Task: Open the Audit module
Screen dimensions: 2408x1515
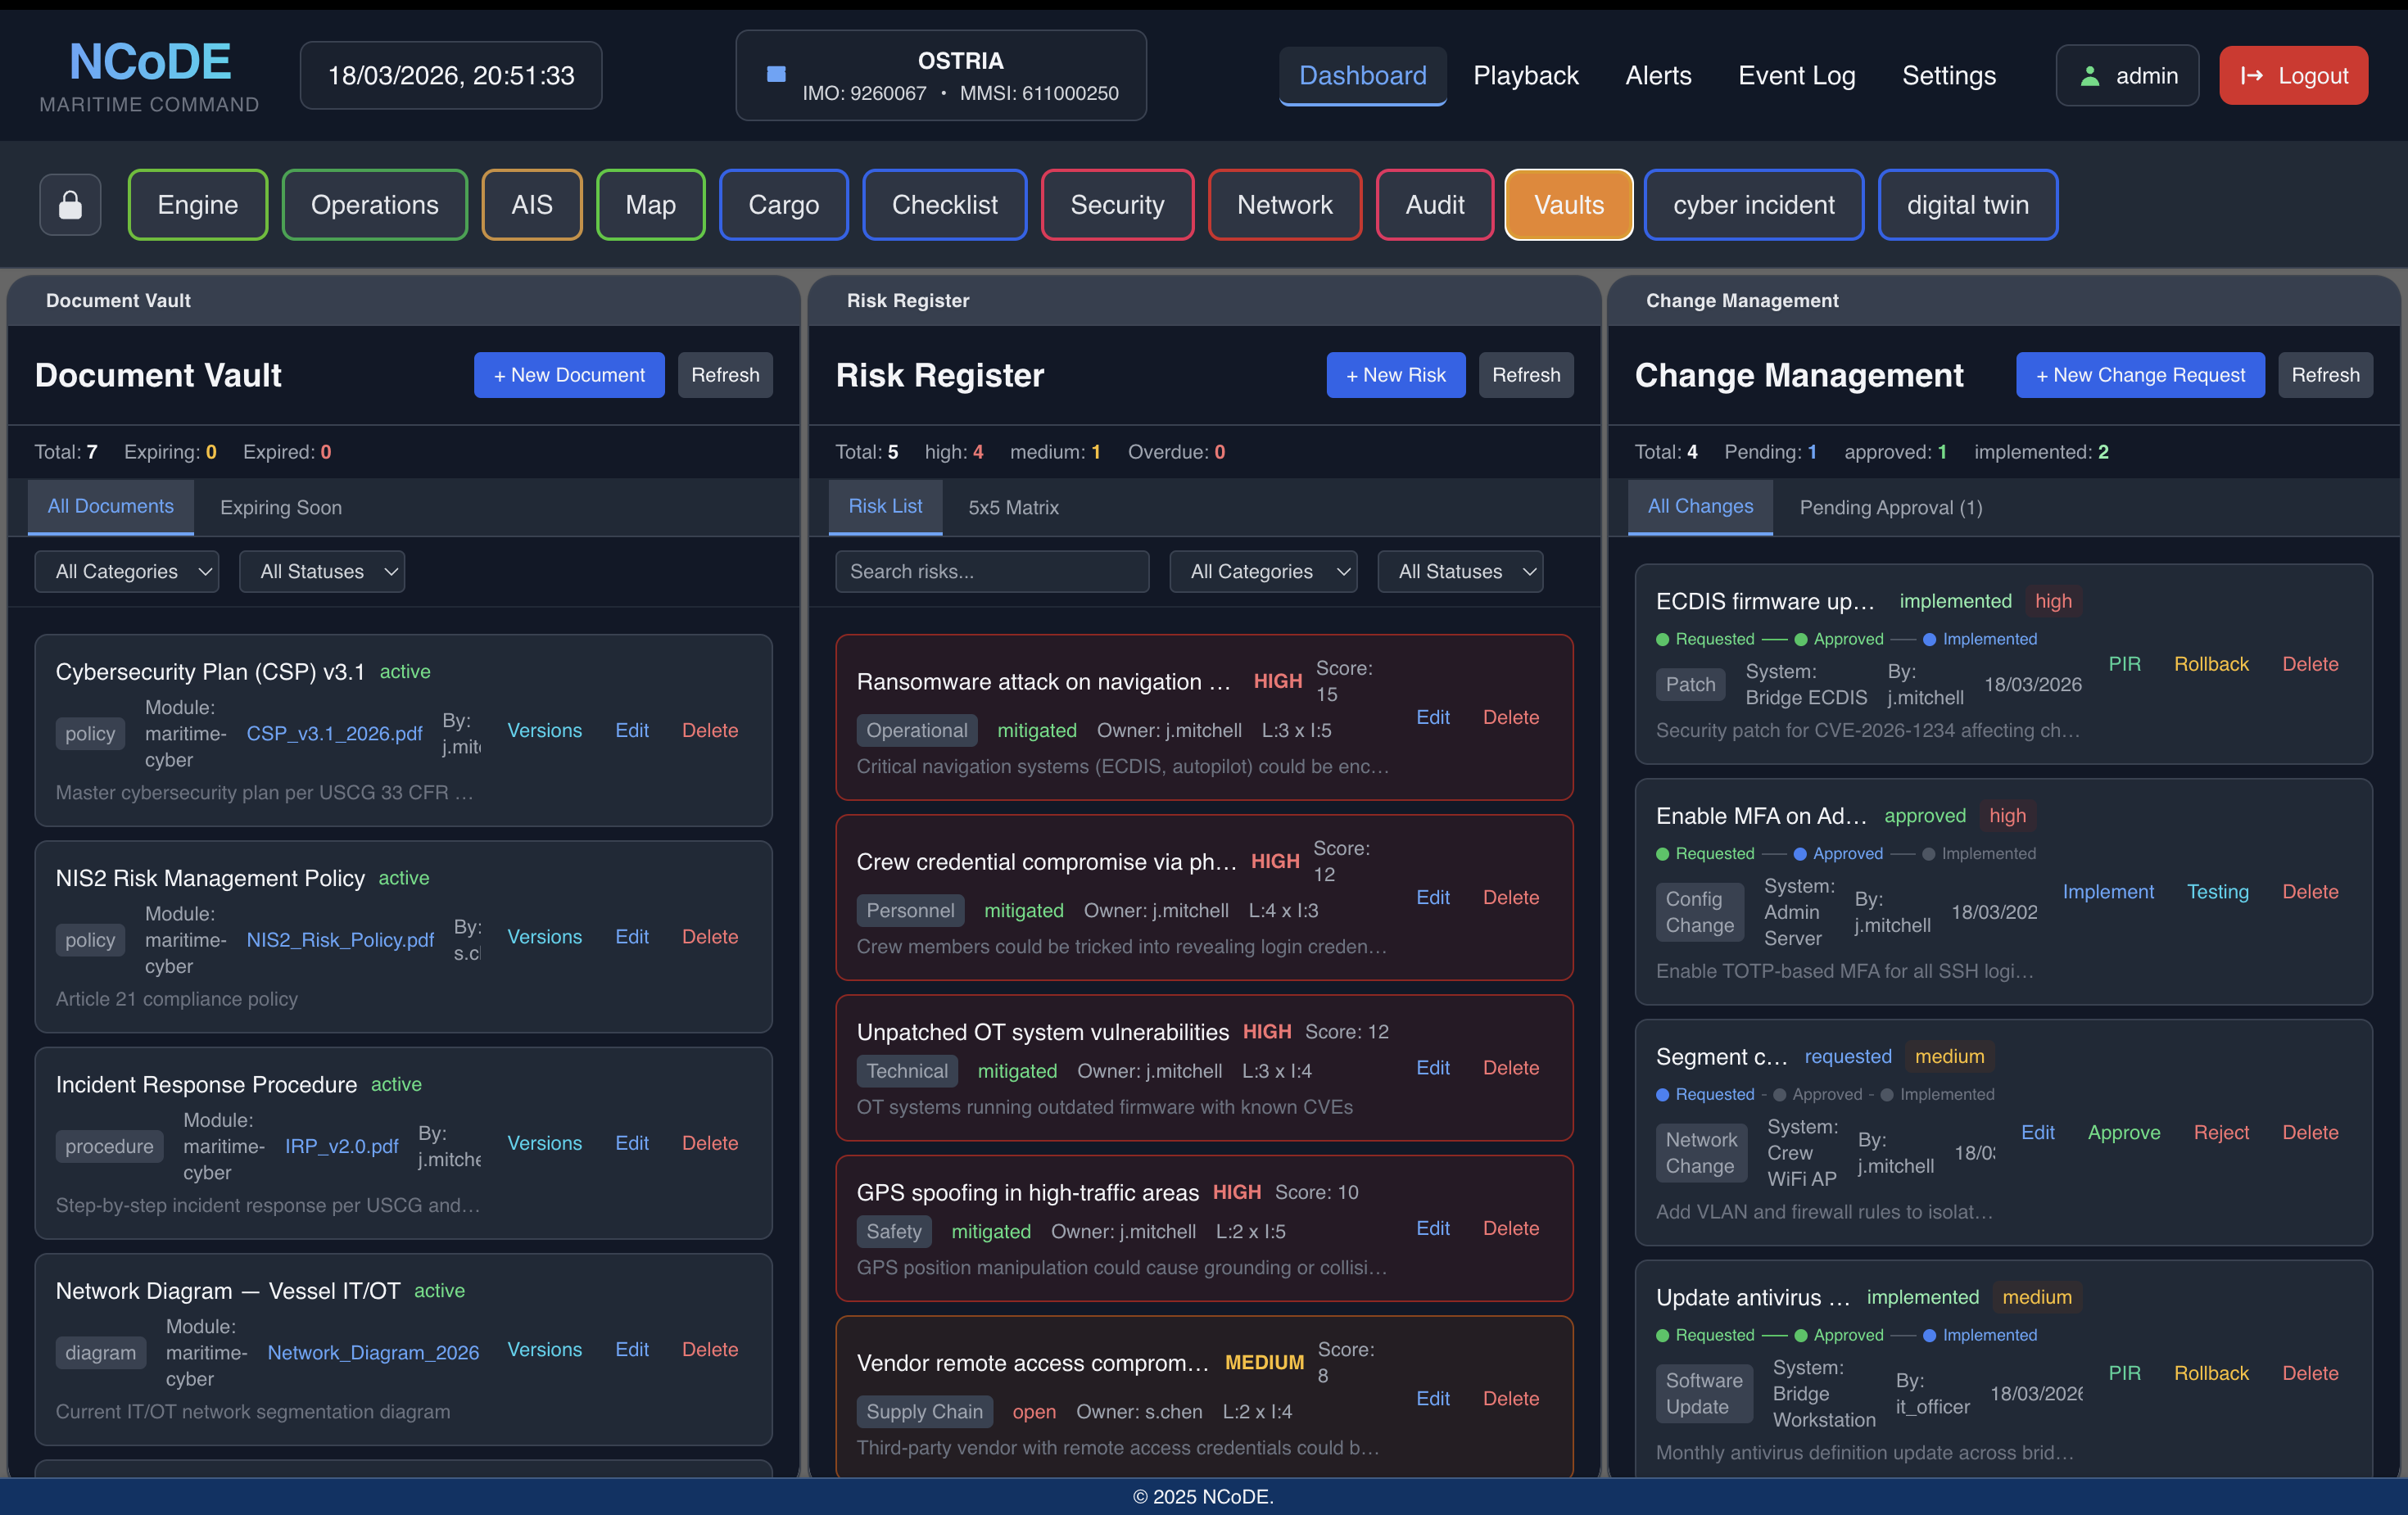Action: point(1435,204)
